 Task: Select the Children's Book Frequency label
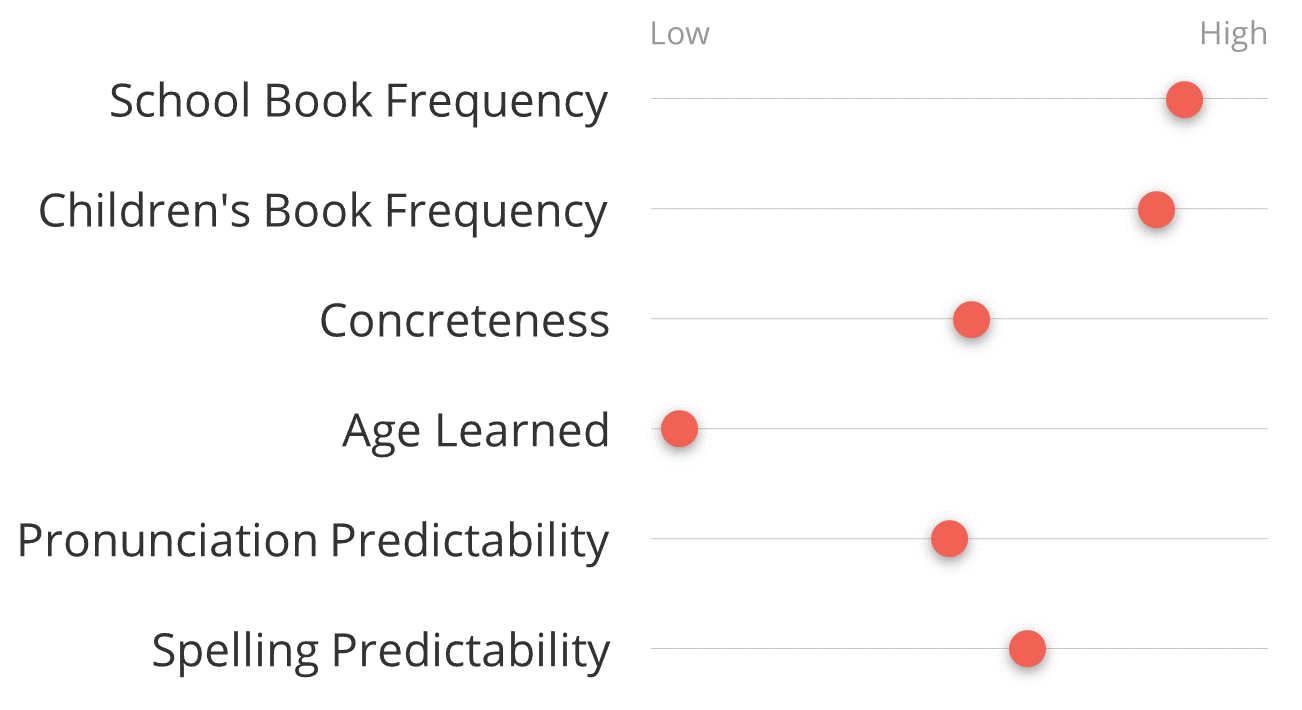(x=322, y=212)
